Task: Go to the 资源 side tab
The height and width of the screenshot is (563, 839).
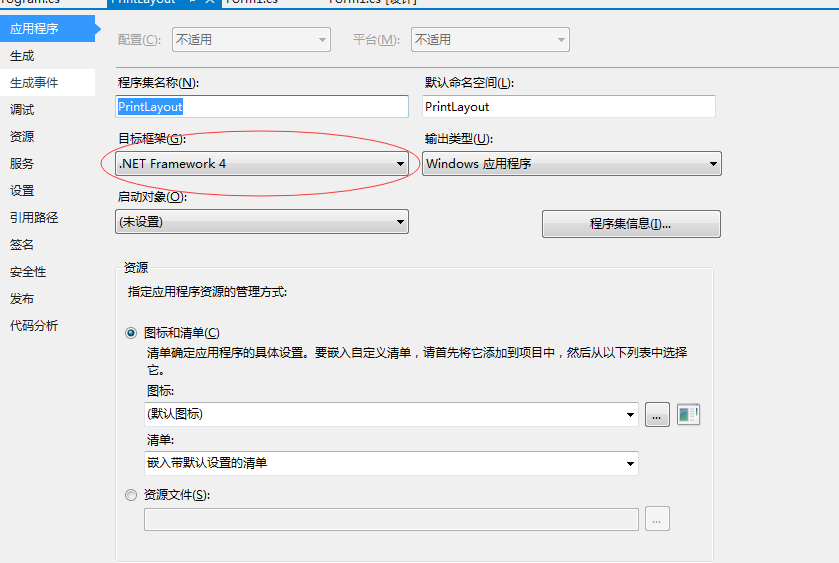Action: pyautogui.click(x=47, y=136)
